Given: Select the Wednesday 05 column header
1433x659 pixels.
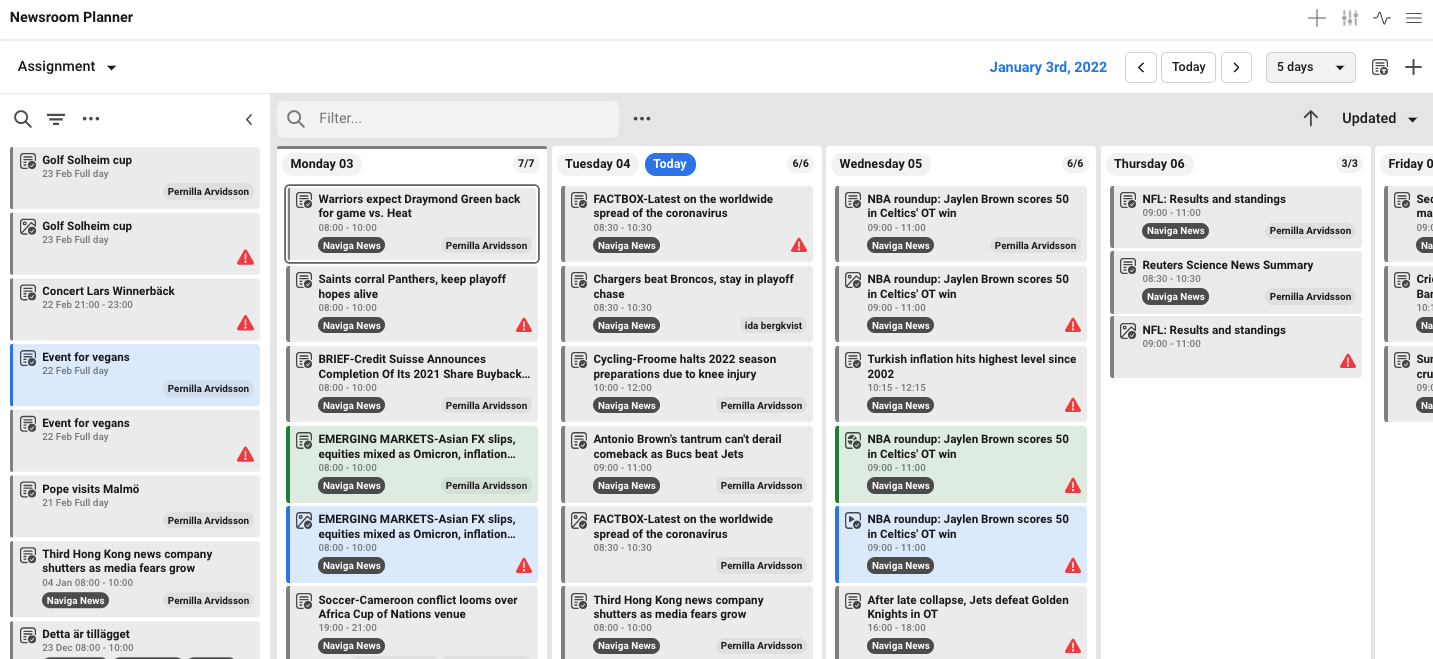Looking at the screenshot, I should pyautogui.click(x=880, y=164).
